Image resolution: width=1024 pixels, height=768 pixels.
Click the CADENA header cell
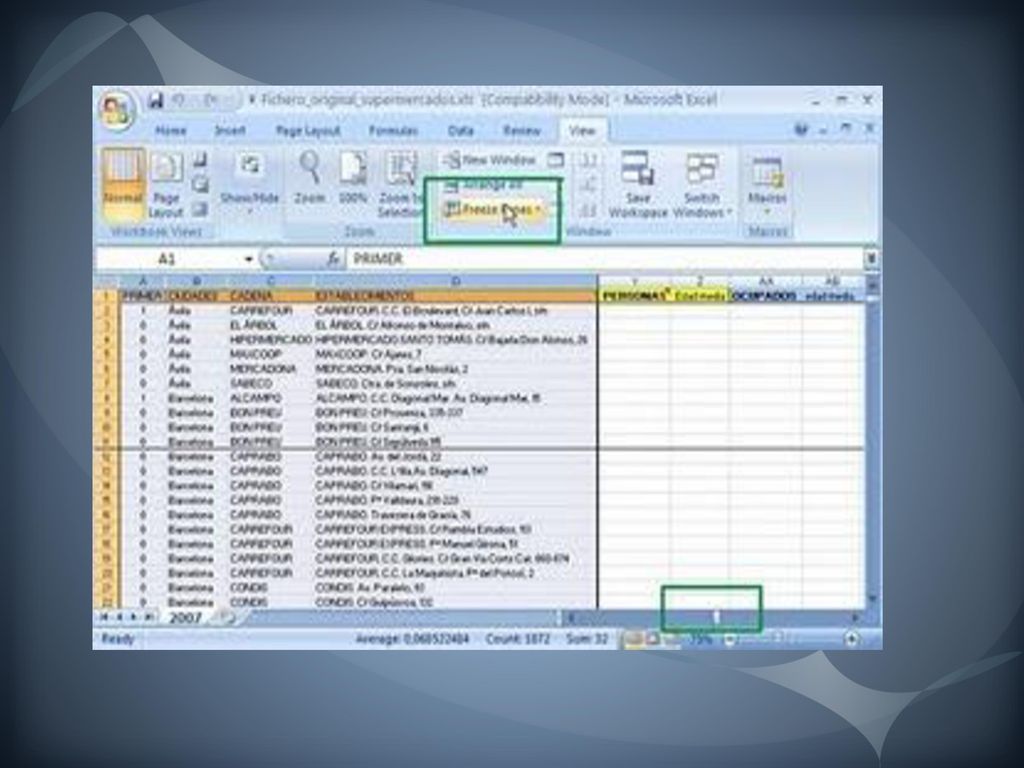[x=270, y=296]
